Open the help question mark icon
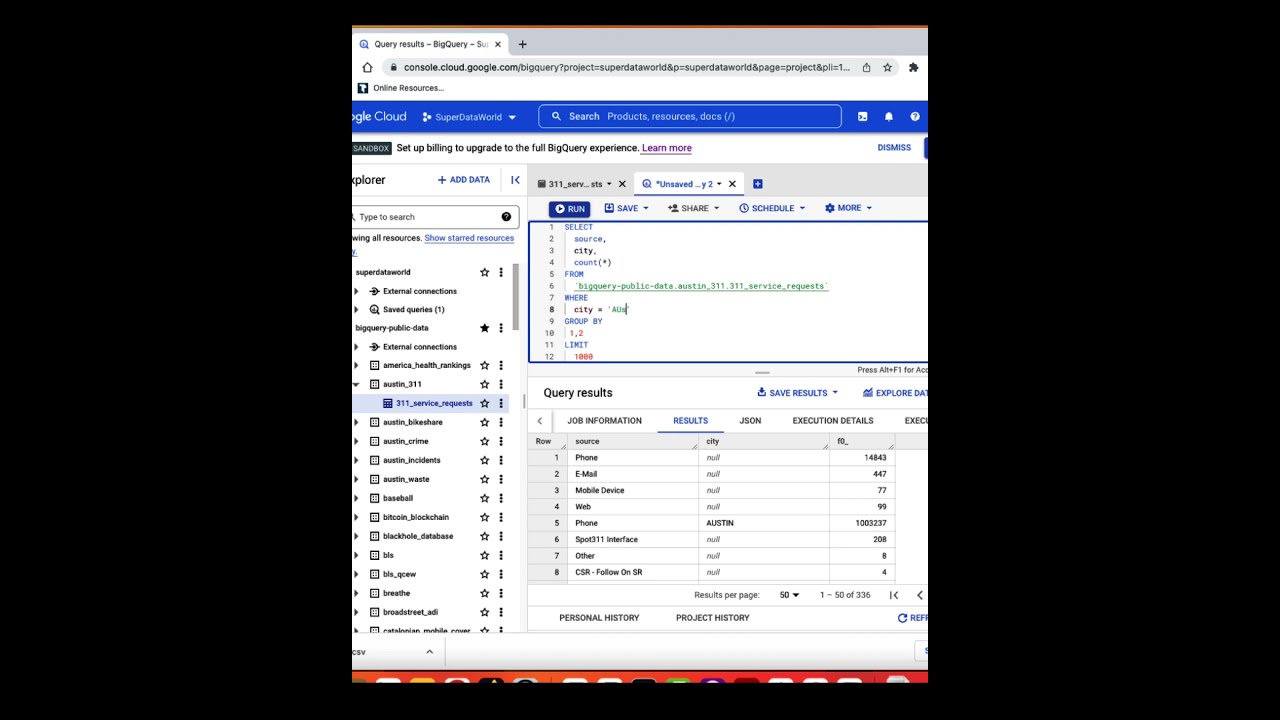 pos(914,117)
